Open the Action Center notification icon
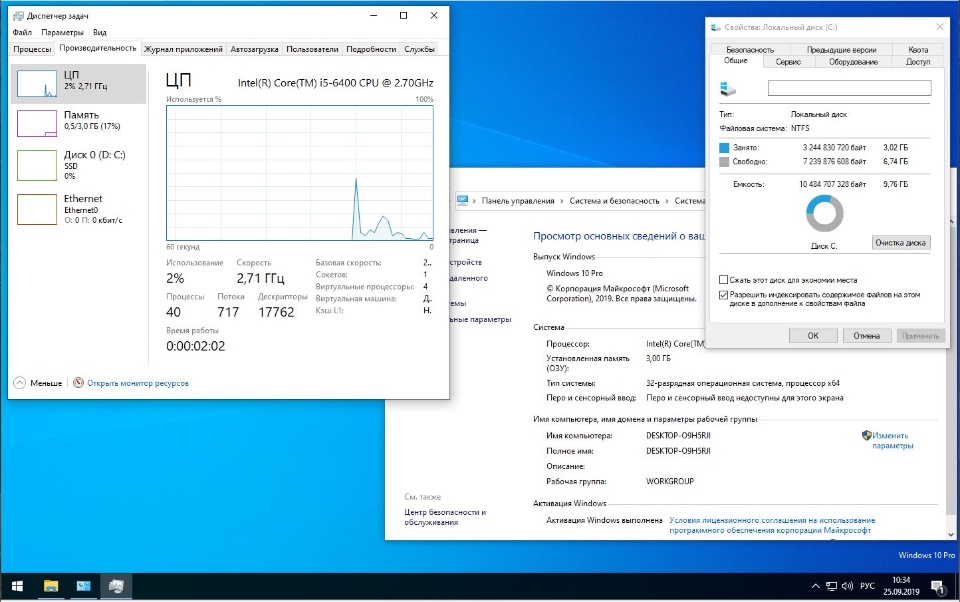 click(x=939, y=587)
